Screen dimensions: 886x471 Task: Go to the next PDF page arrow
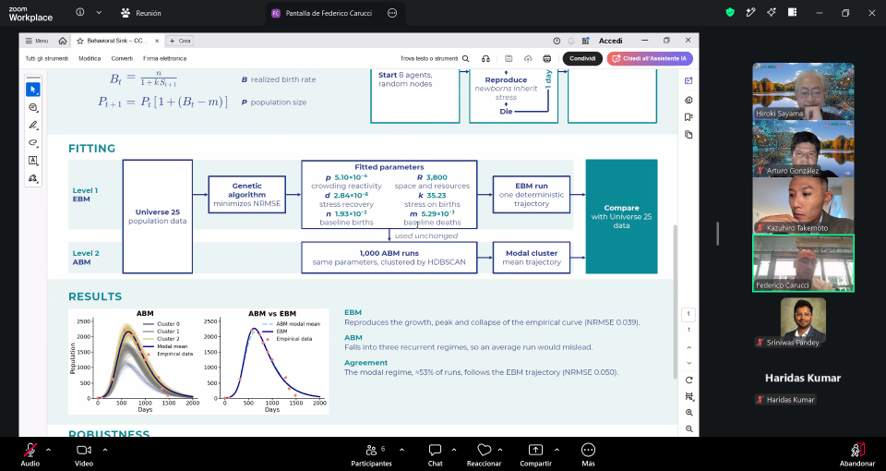tap(688, 363)
